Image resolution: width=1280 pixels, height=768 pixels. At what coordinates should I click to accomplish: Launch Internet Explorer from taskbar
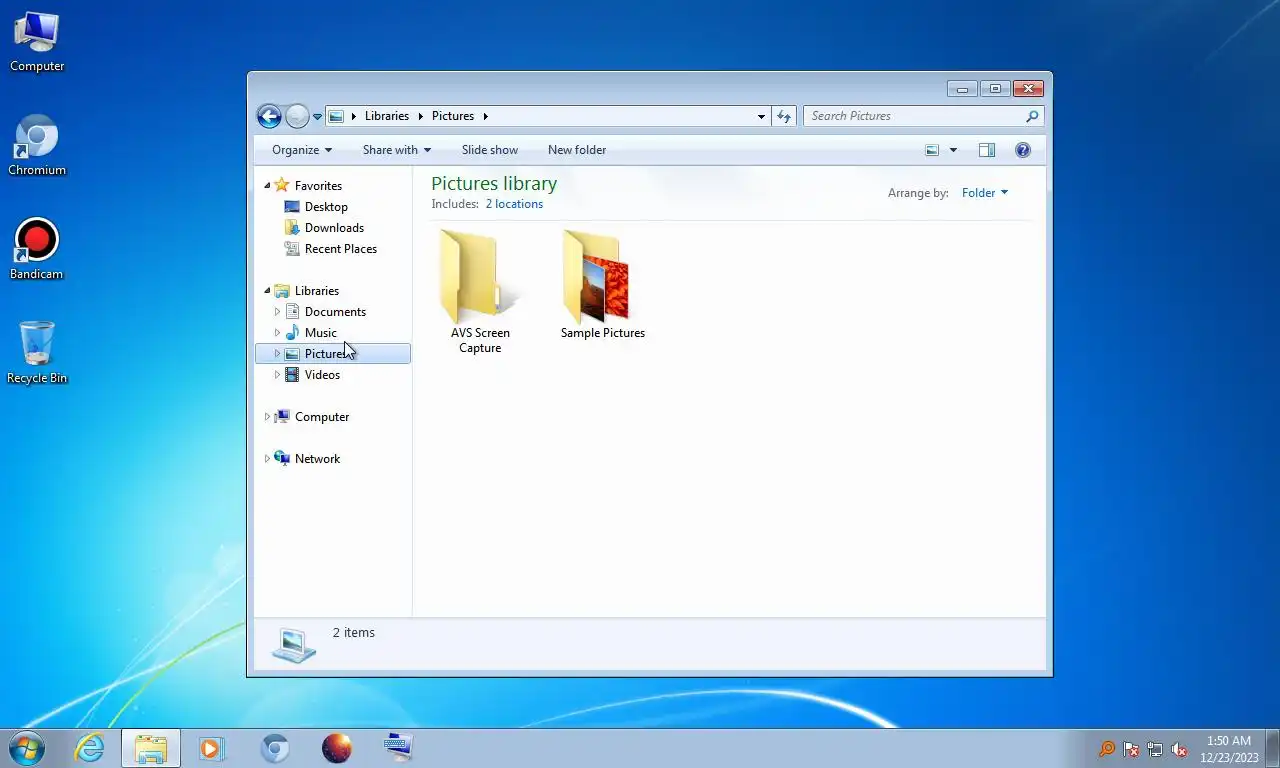[x=89, y=748]
